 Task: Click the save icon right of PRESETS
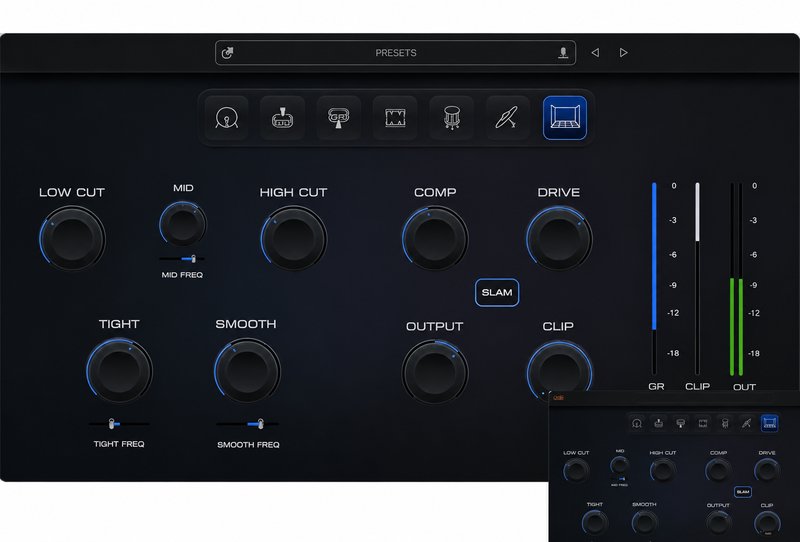point(563,53)
